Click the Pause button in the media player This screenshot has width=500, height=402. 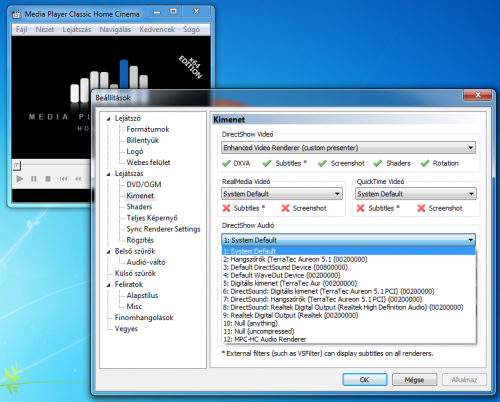pyautogui.click(x=34, y=179)
